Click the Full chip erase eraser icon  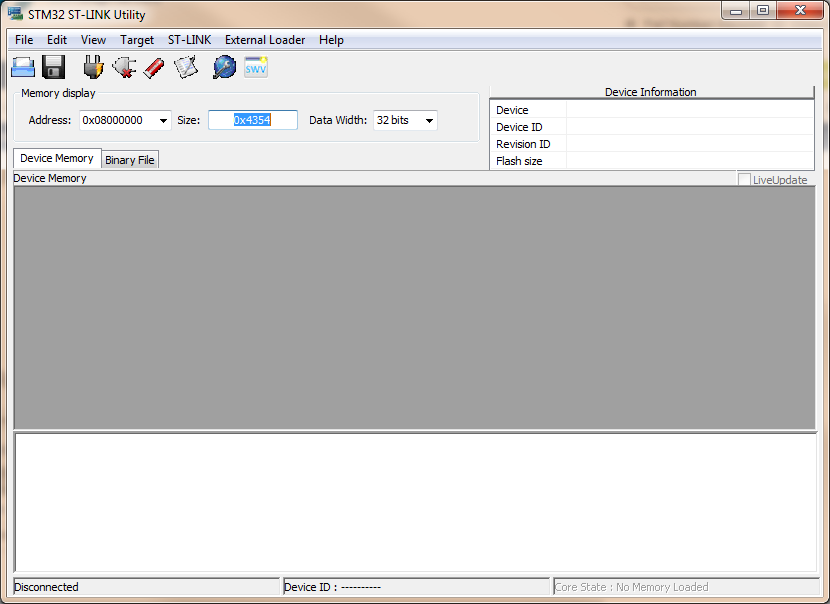coord(154,68)
